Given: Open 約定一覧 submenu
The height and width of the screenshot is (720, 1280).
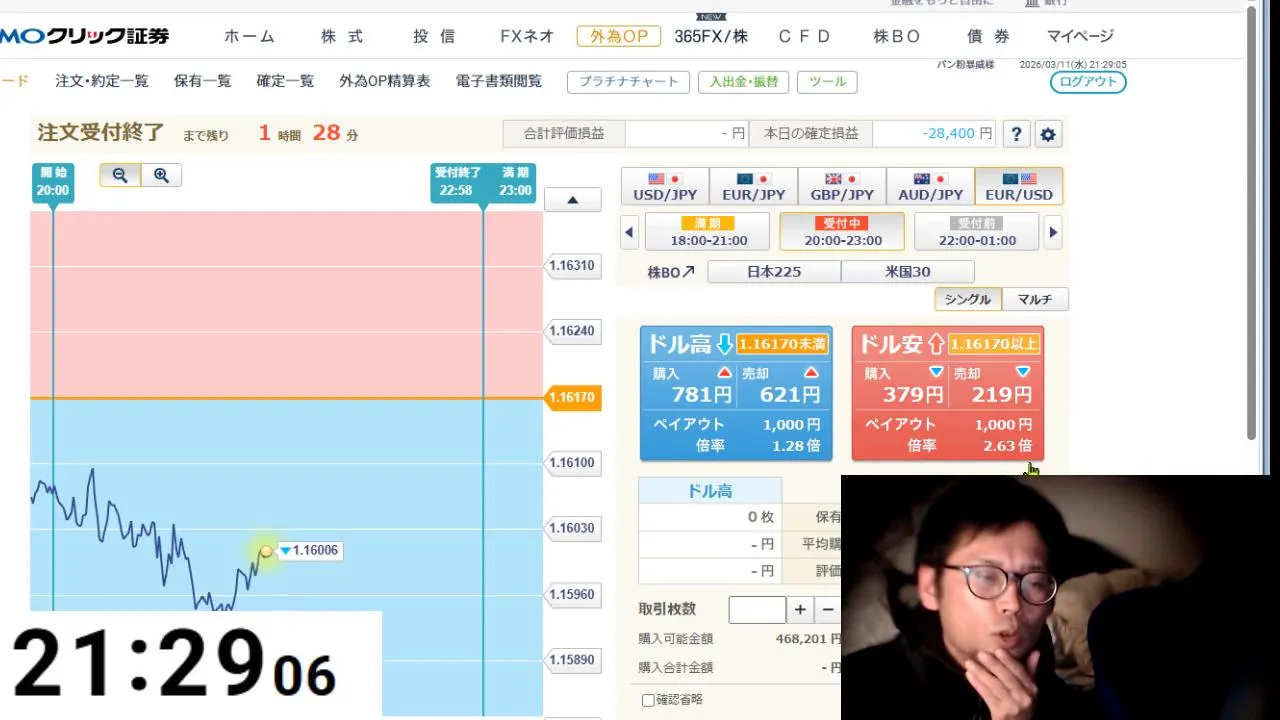Looking at the screenshot, I should point(285,81).
